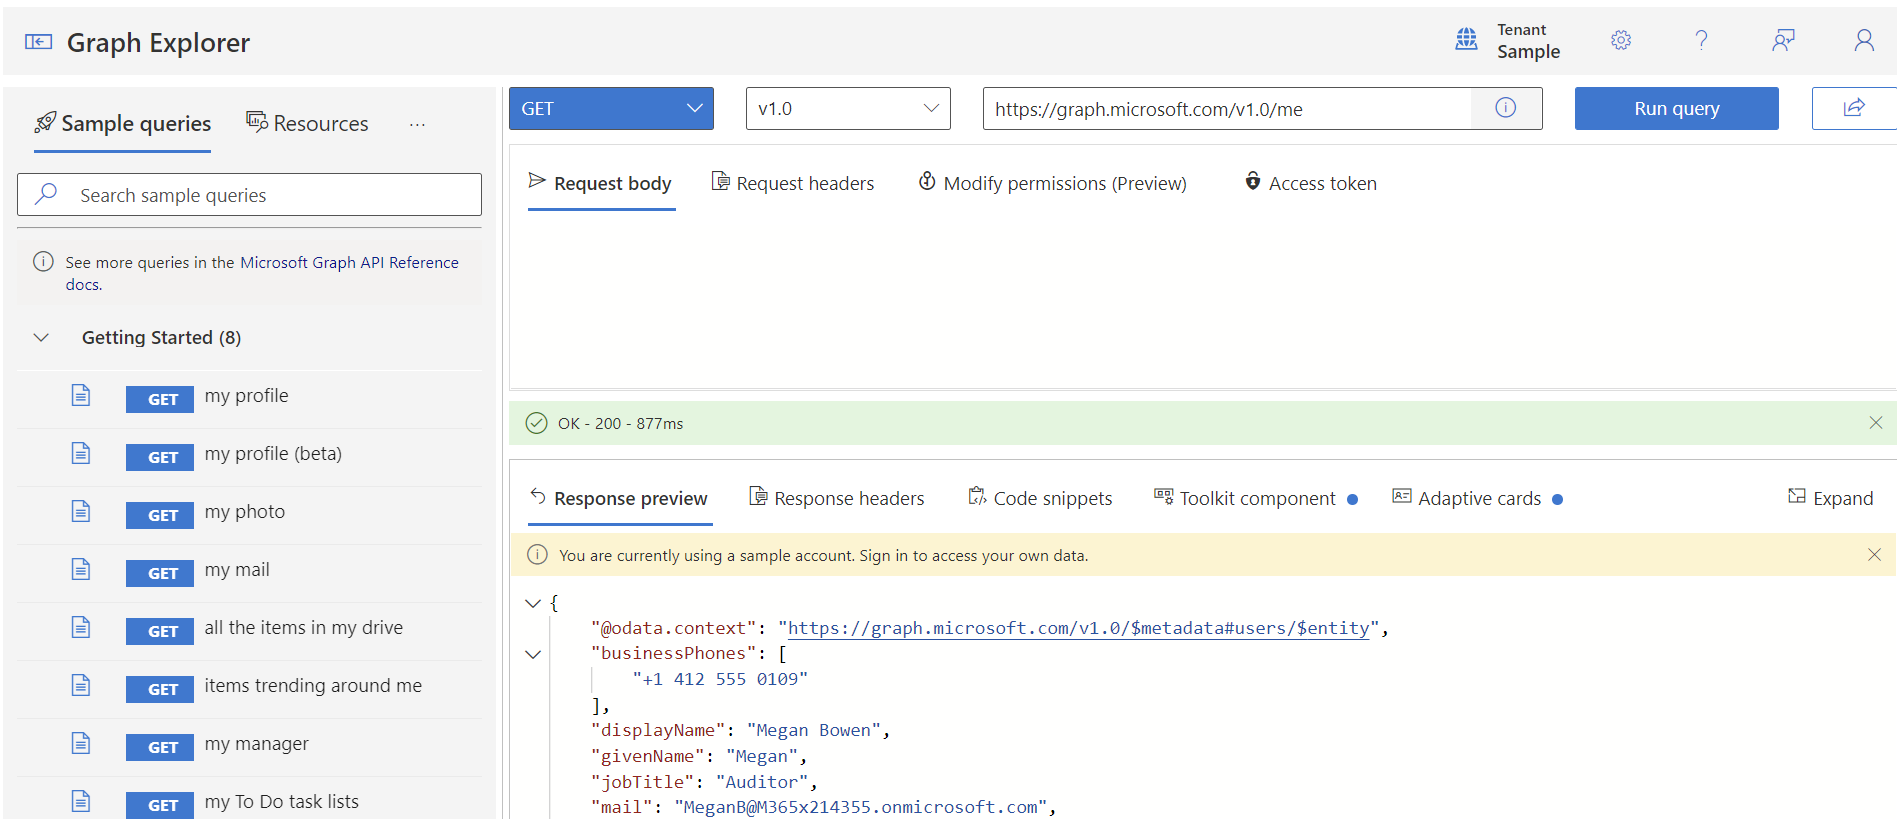The image size is (1903, 819).
Task: Click the "Megan Bowen" displayName value
Action: (814, 730)
